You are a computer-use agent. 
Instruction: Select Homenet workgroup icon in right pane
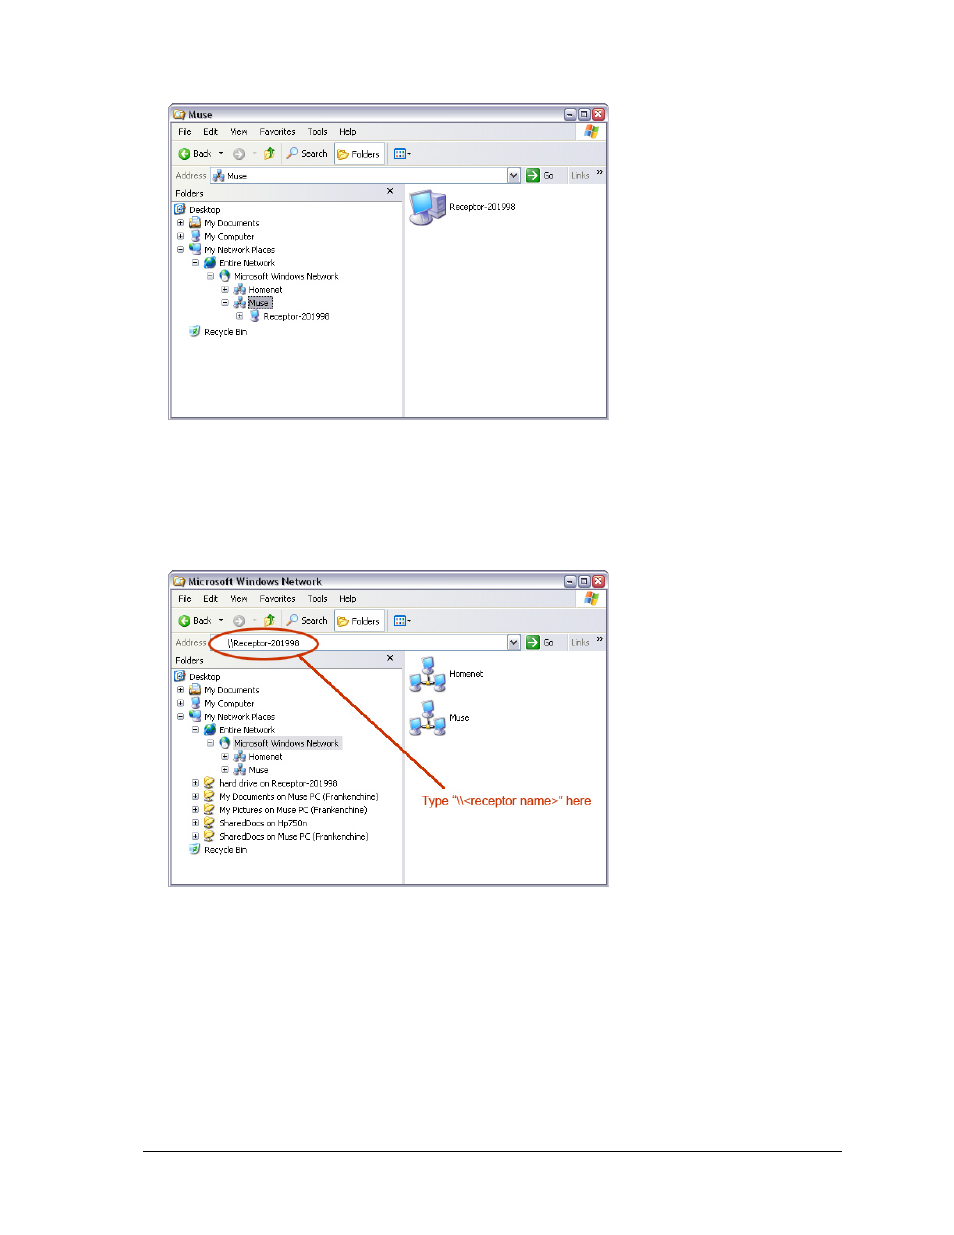pyautogui.click(x=428, y=675)
